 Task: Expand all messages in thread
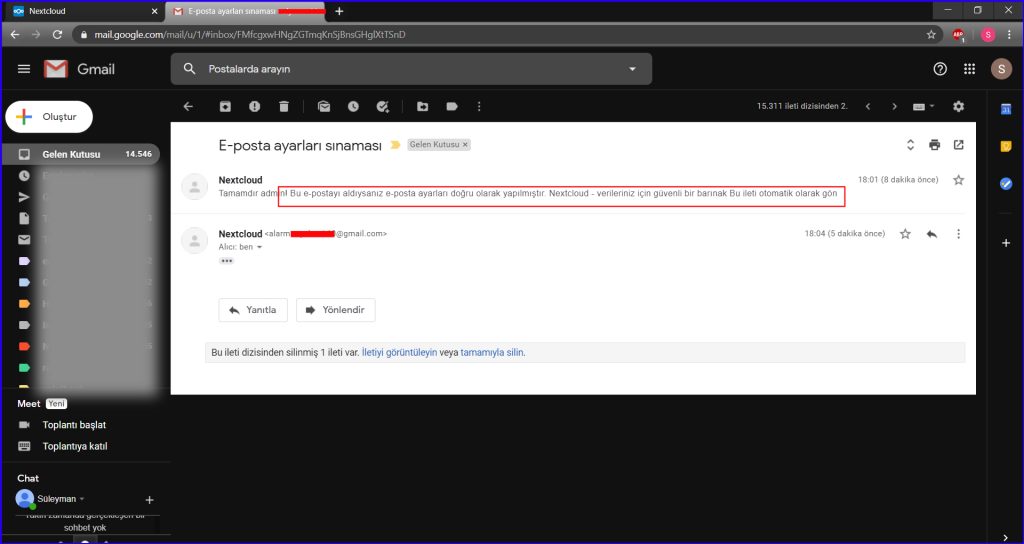[x=910, y=145]
